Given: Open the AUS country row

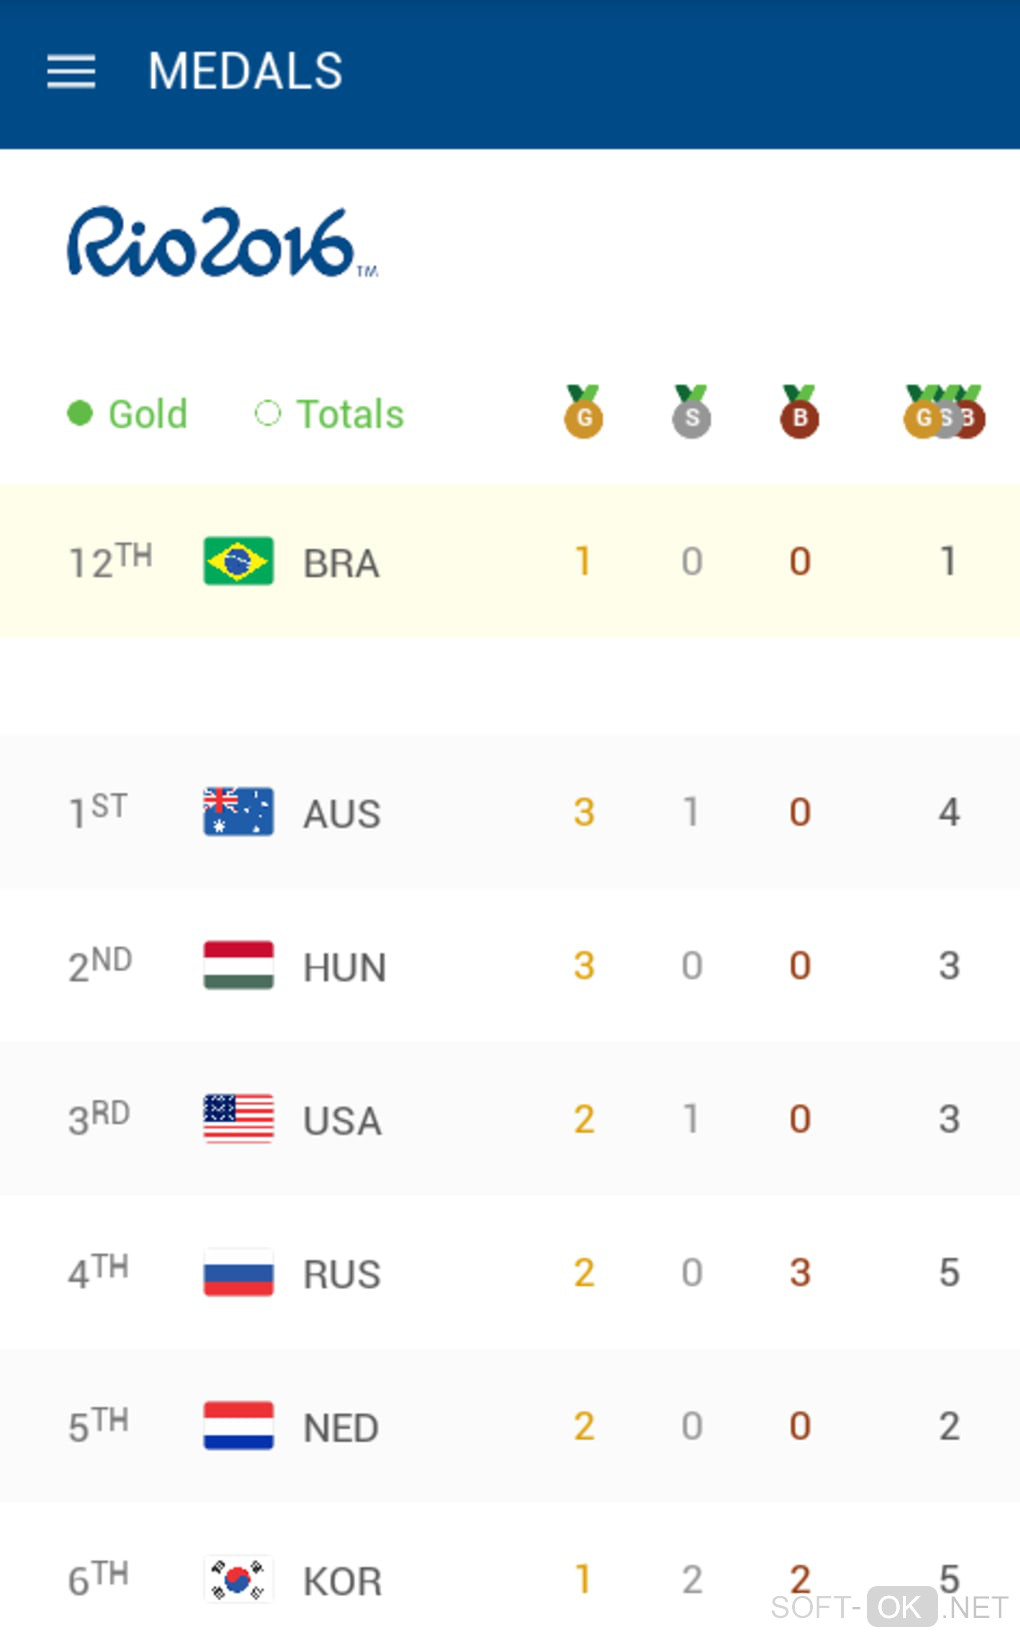Looking at the screenshot, I should (x=510, y=811).
